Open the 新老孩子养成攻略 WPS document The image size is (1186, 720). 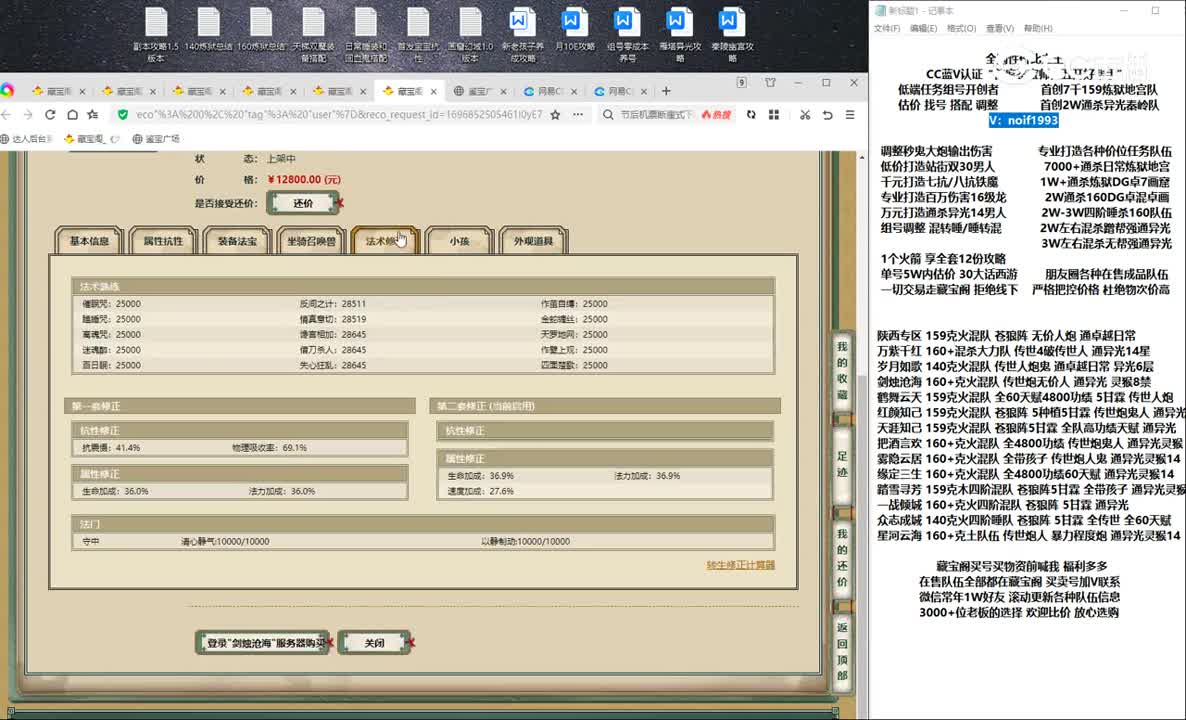click(523, 34)
